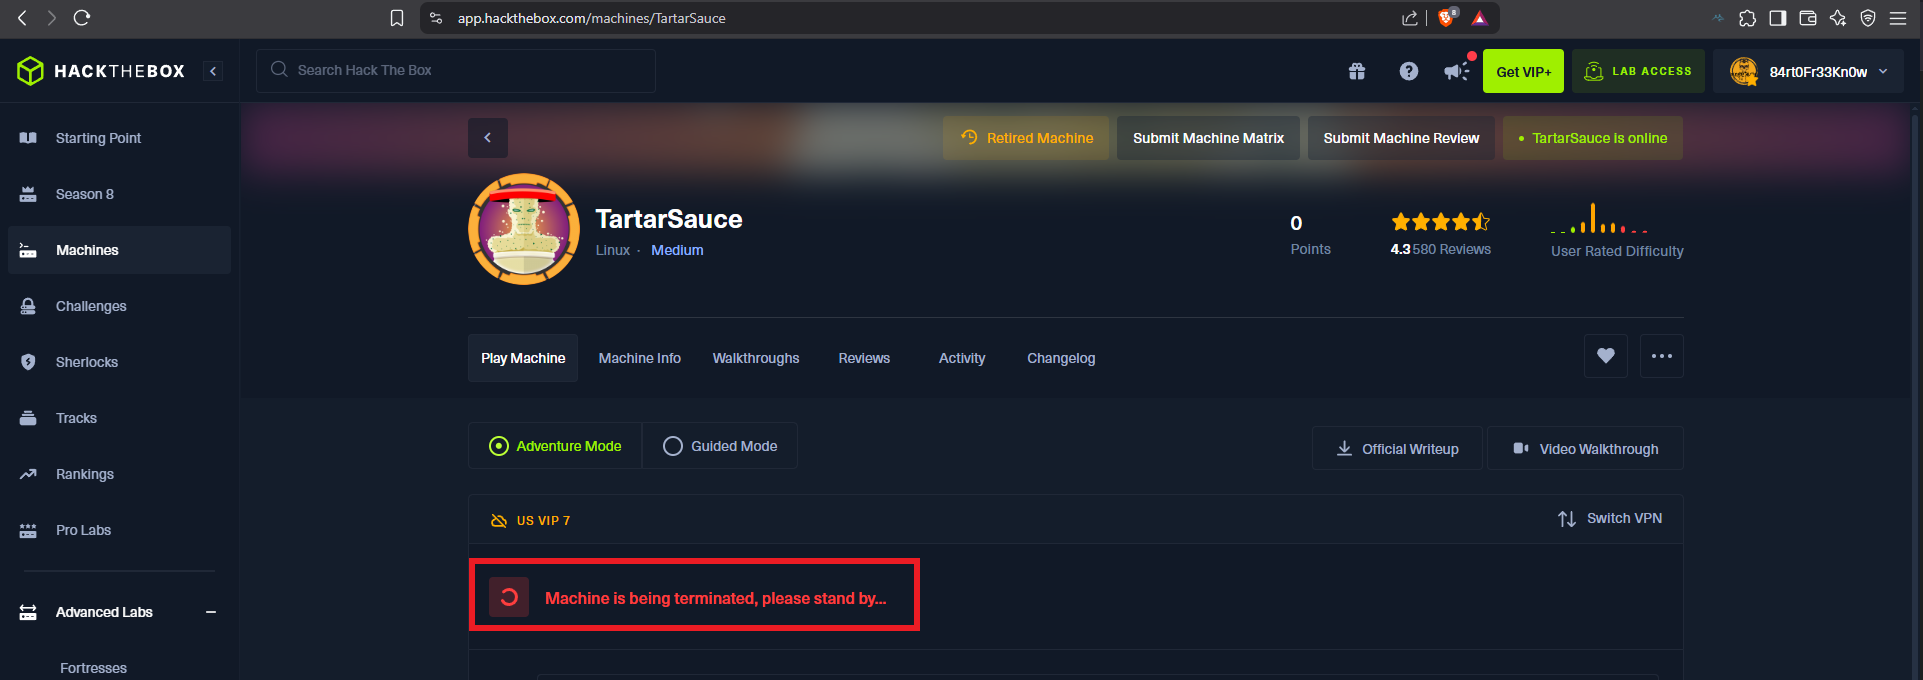Click the back chevron button above avatar
Image resolution: width=1923 pixels, height=680 pixels.
tap(488, 138)
